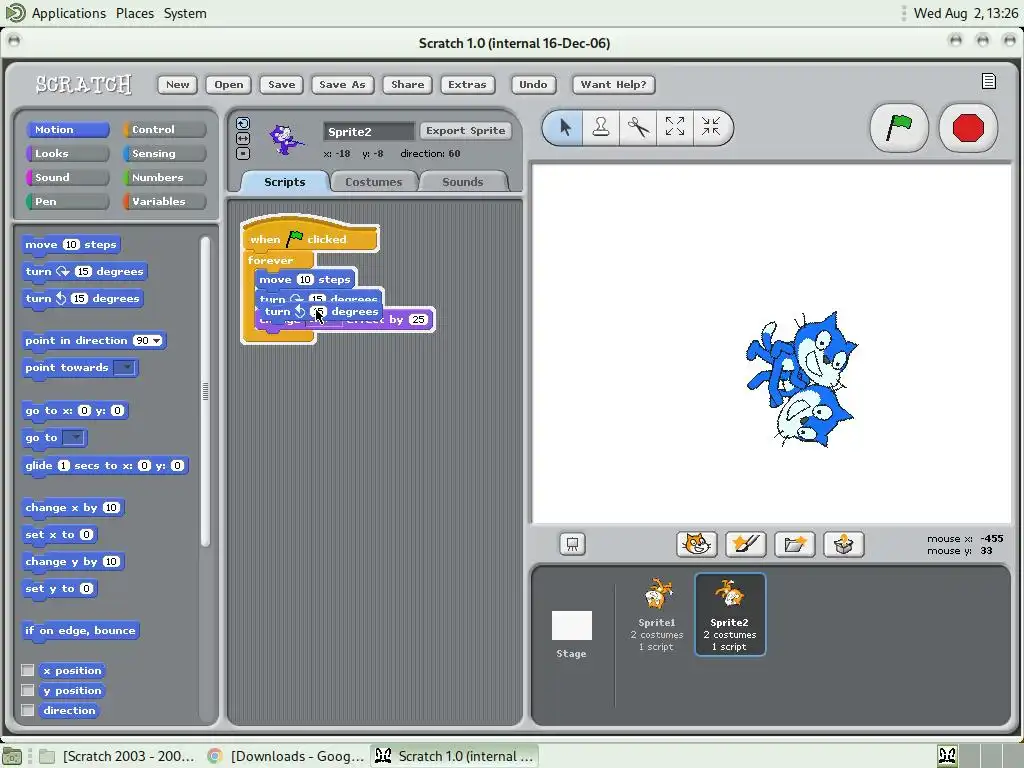Click the presentation mode stage button
Viewport: 1024px width, 768px height.
tap(572, 544)
